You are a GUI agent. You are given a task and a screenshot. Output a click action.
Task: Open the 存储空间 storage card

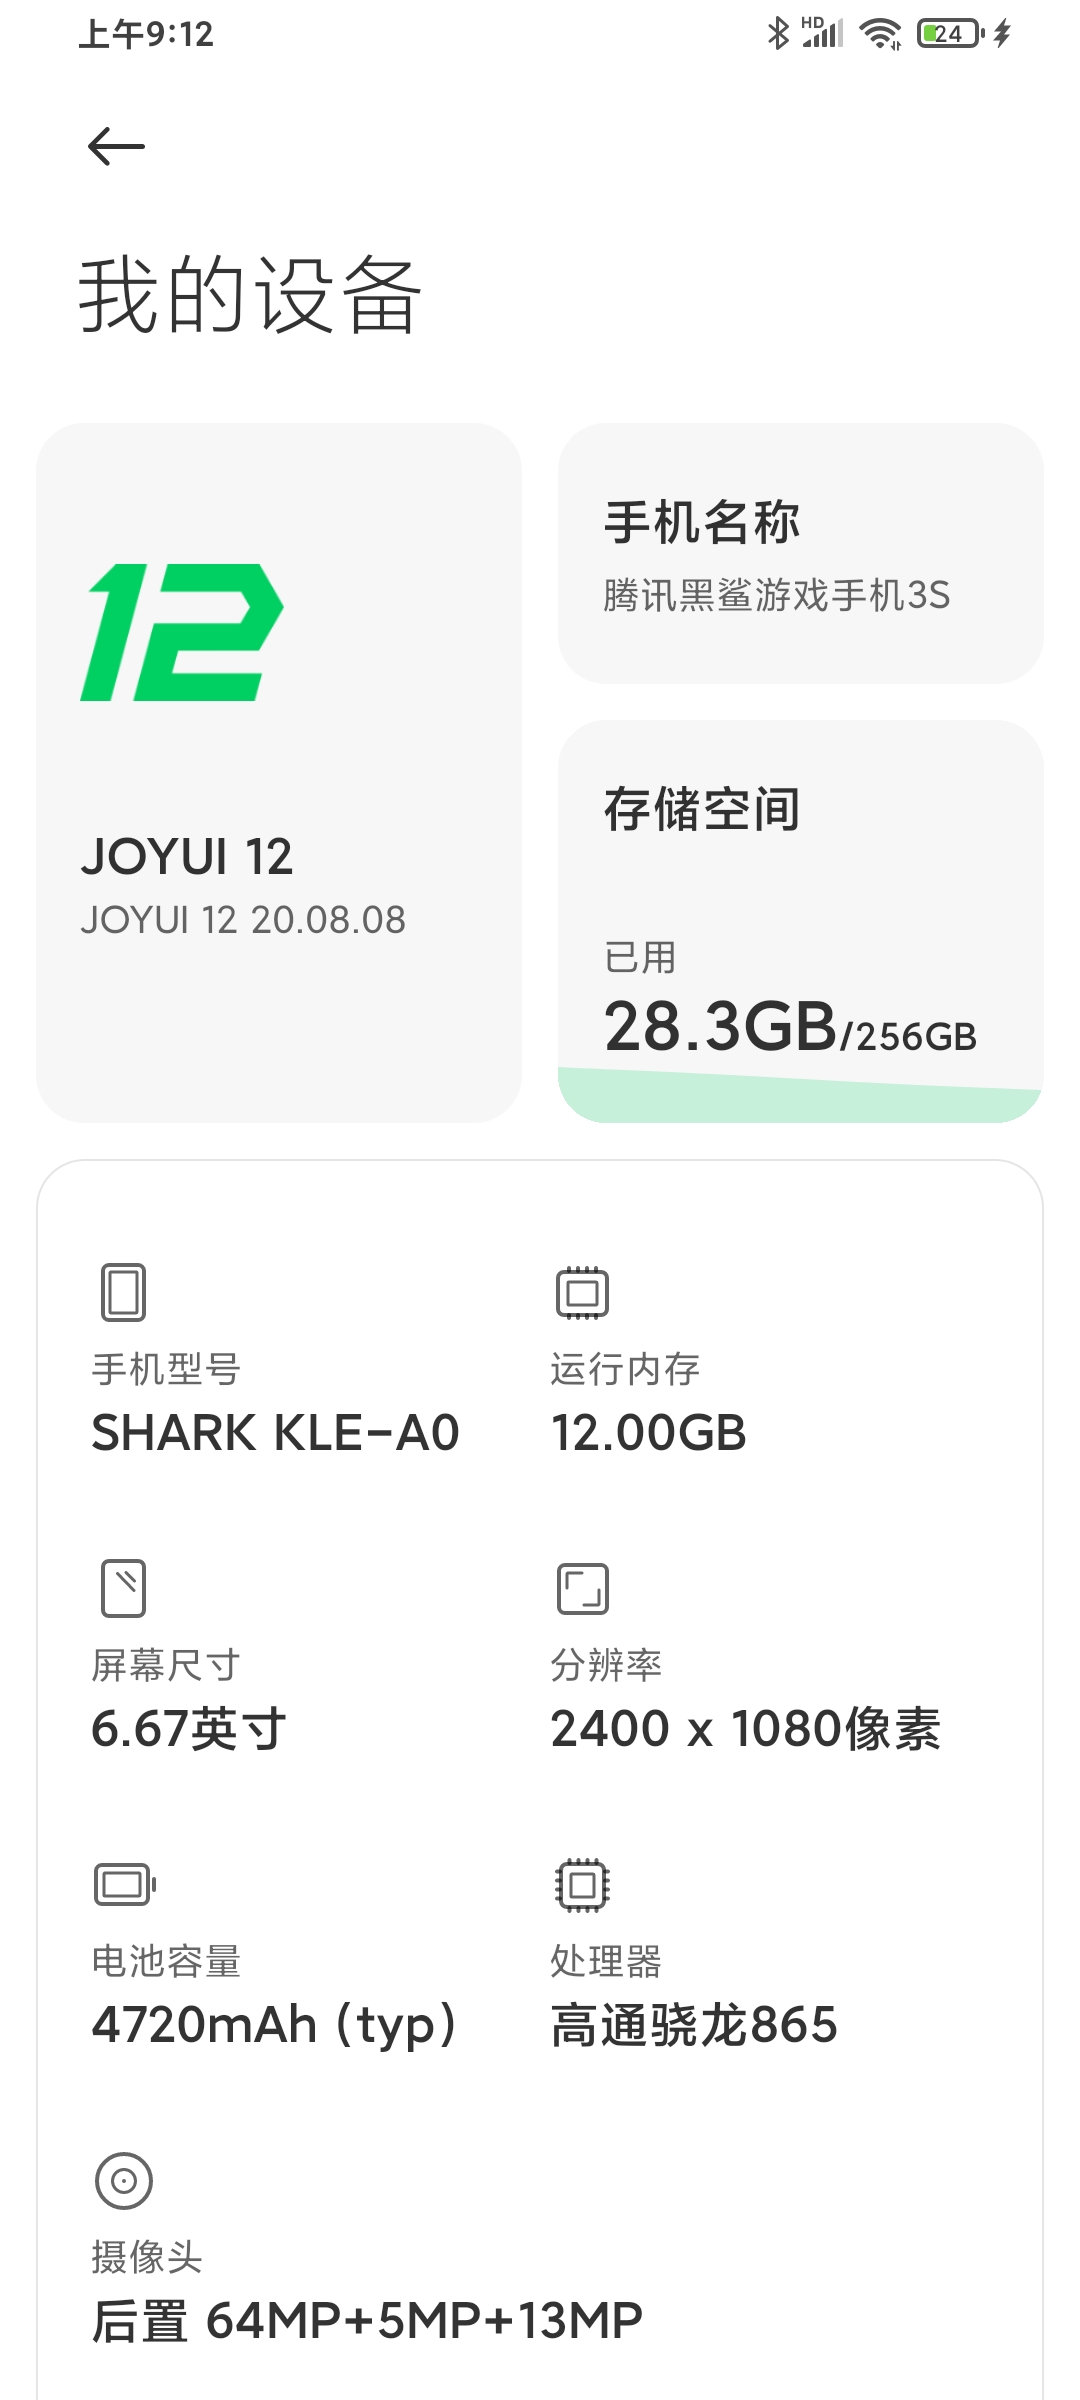(800, 900)
